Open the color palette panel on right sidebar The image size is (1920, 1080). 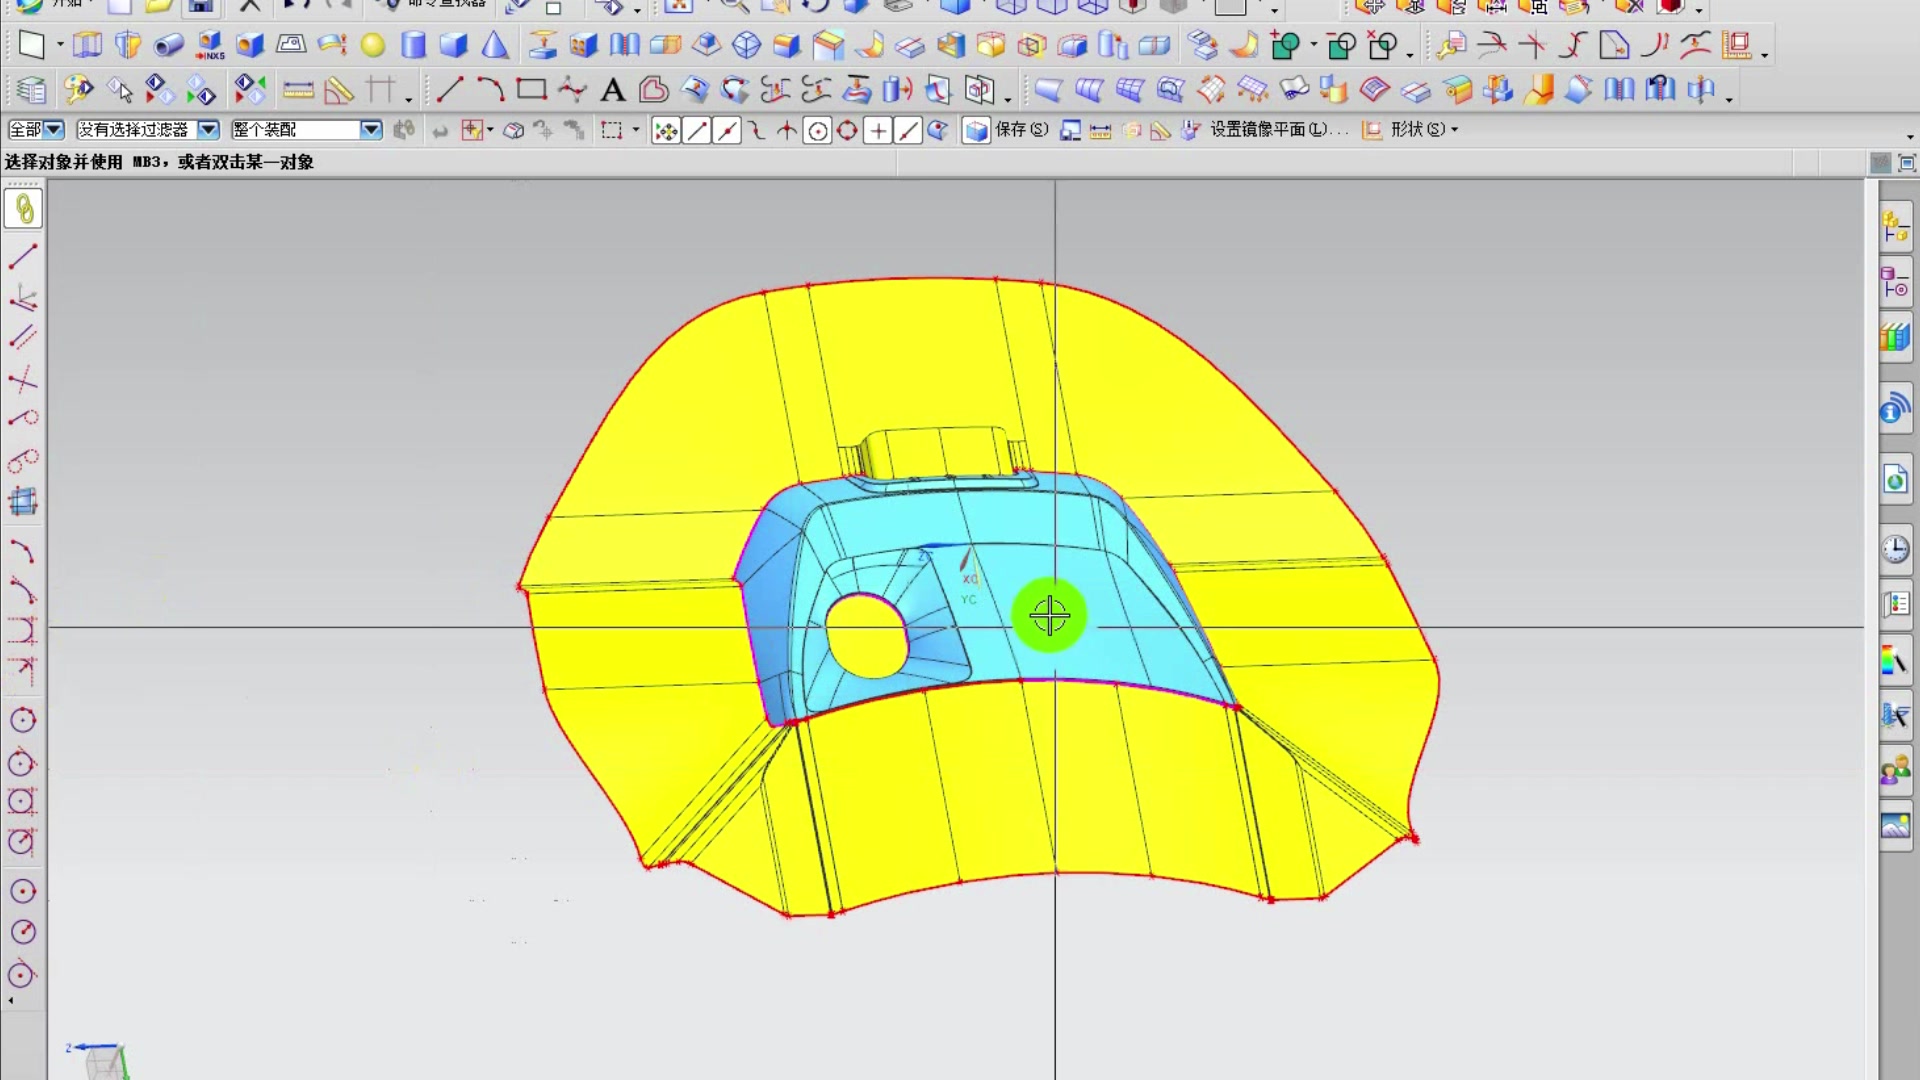(1895, 661)
